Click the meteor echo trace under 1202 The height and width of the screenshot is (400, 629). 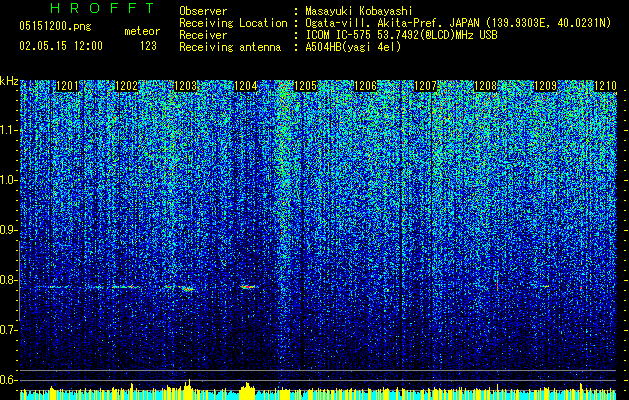click(x=124, y=287)
